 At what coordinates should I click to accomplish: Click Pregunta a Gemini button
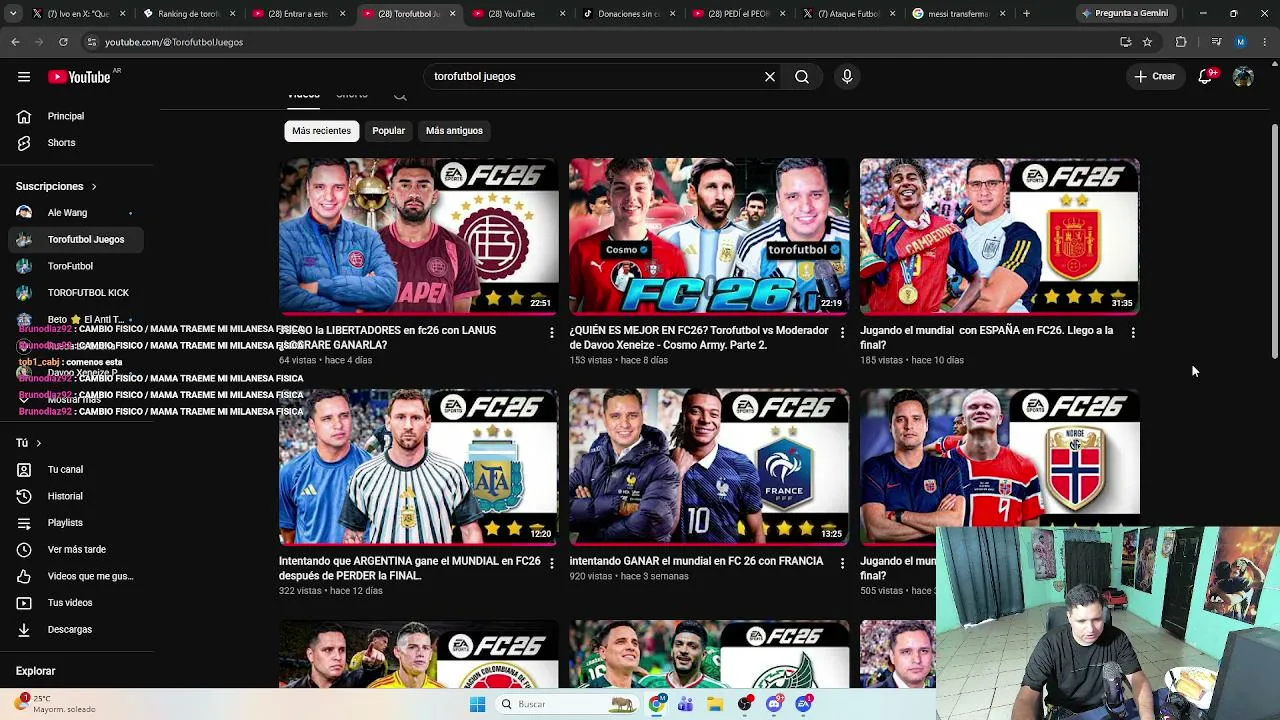(x=1124, y=14)
